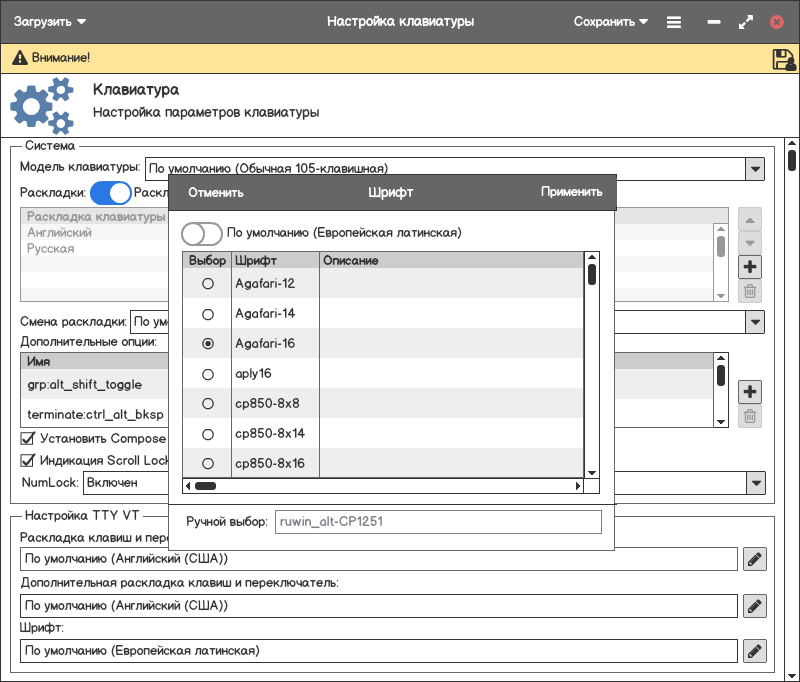Edit the additional key layout with pencil

pyautogui.click(x=755, y=605)
